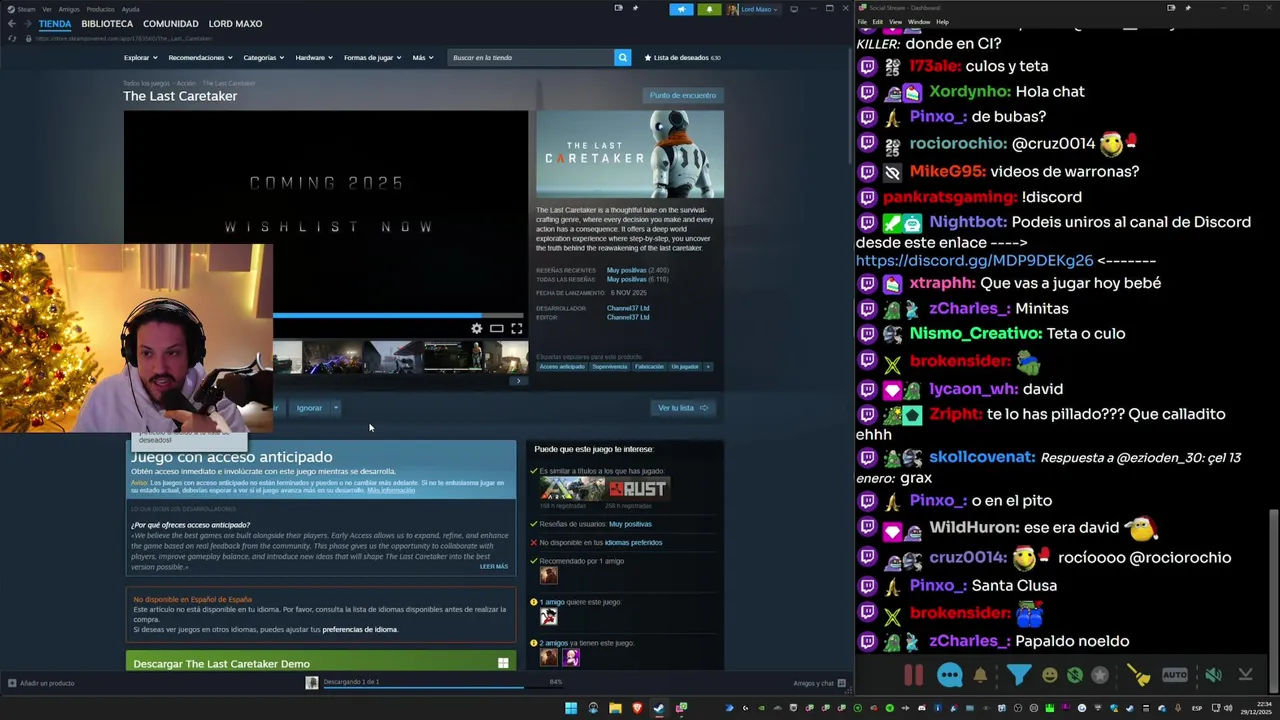Open View menu in Social Stream window

pos(895,21)
